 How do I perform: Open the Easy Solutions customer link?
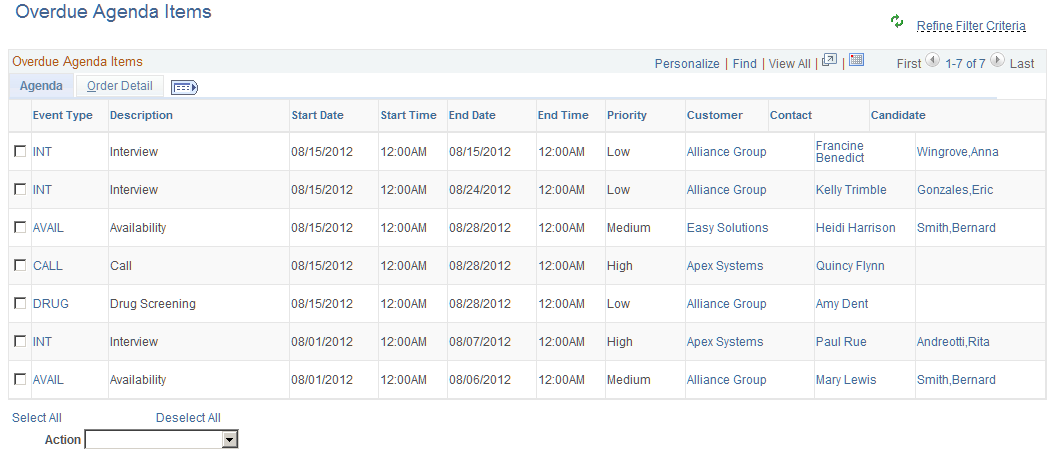point(727,228)
